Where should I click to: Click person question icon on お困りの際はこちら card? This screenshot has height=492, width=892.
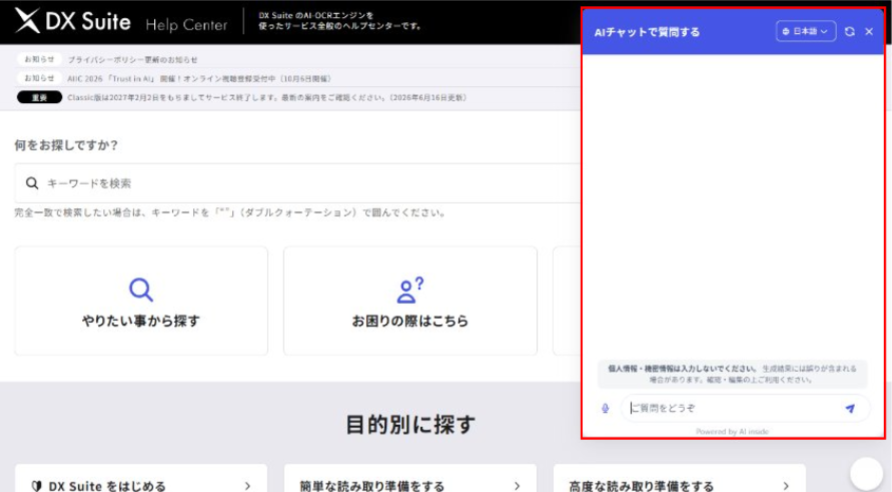[410, 290]
